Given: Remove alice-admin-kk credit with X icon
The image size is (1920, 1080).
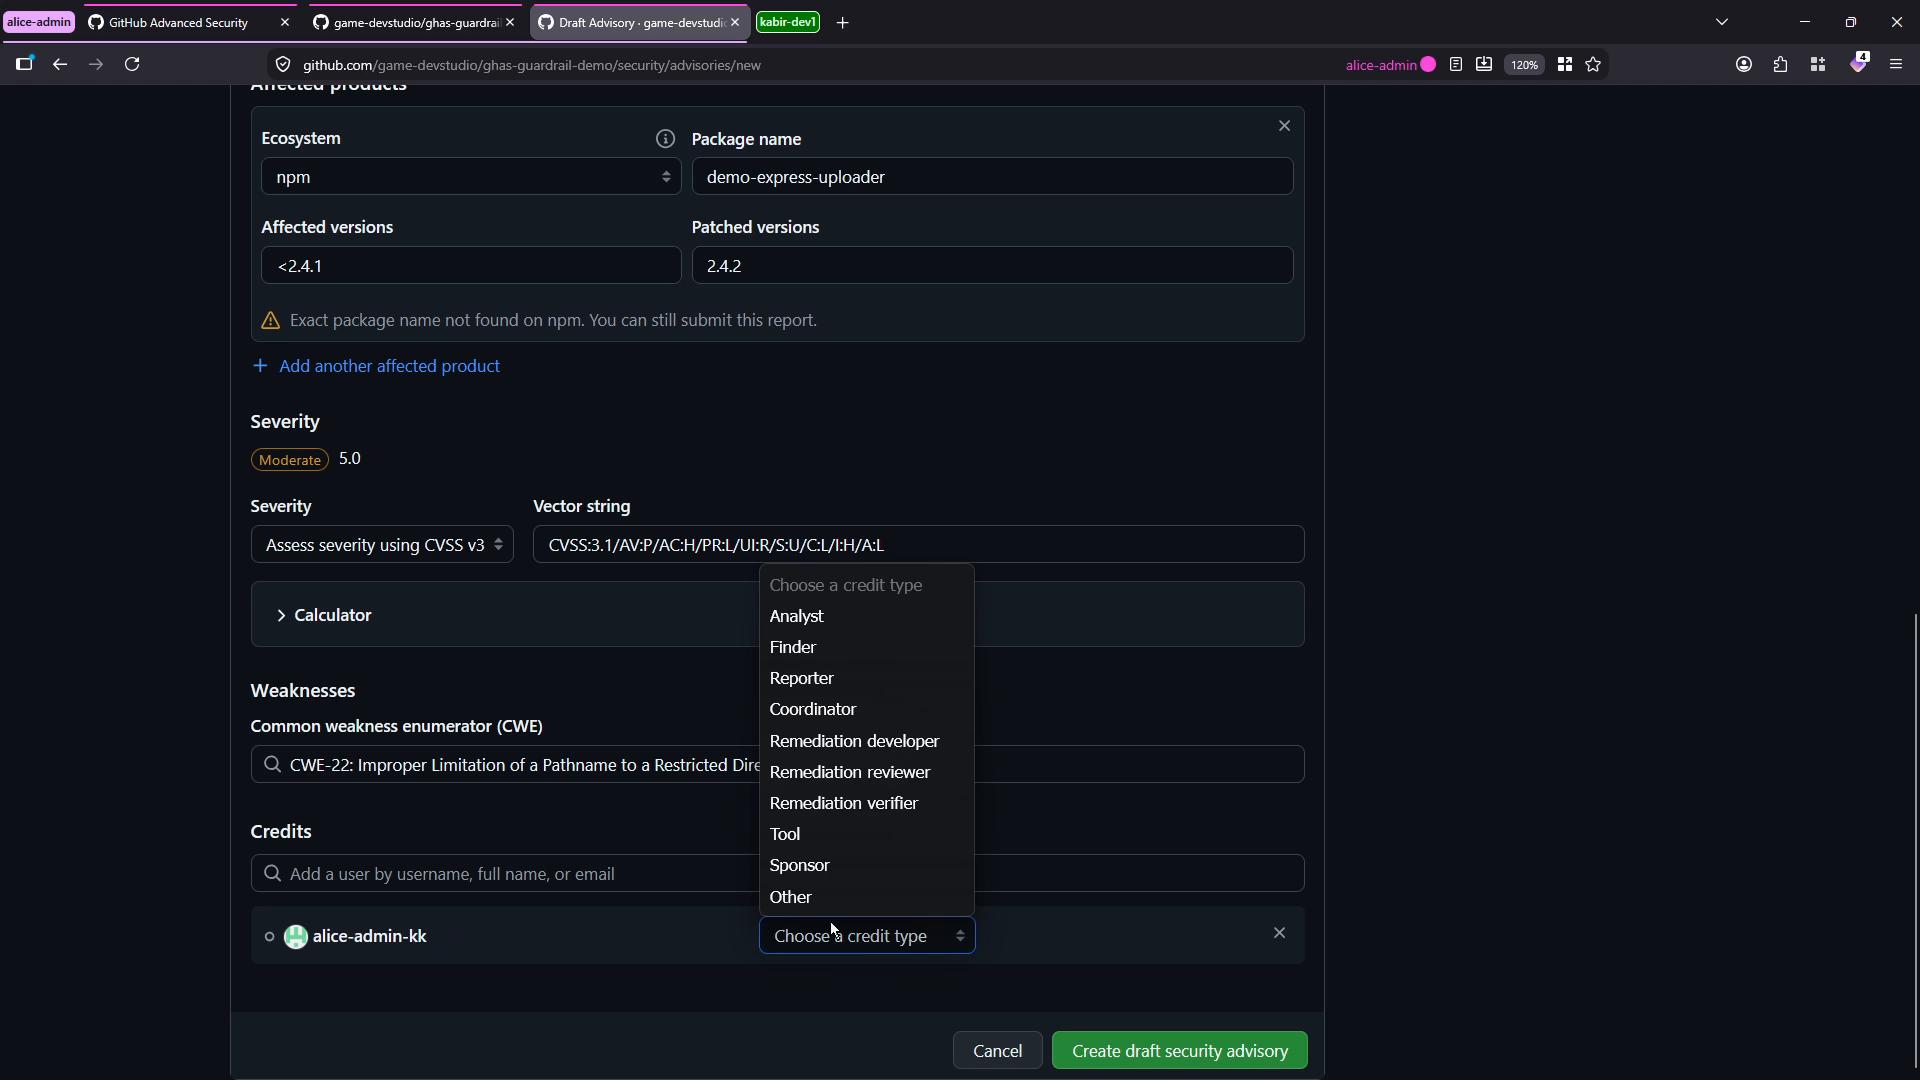Looking at the screenshot, I should point(1279,933).
